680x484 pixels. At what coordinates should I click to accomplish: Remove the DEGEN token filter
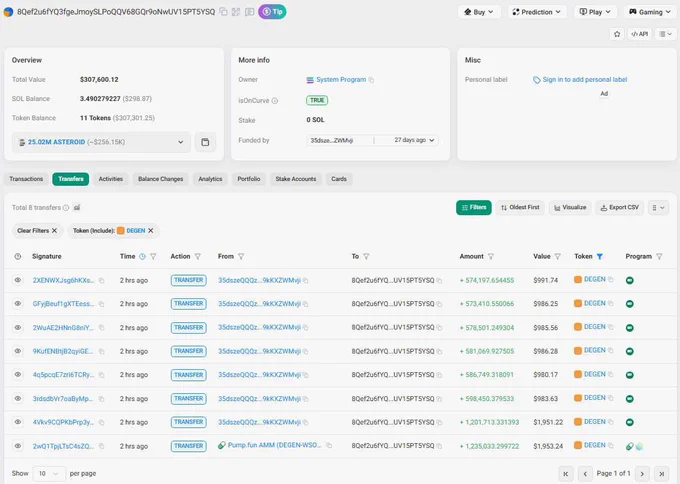pyautogui.click(x=150, y=231)
